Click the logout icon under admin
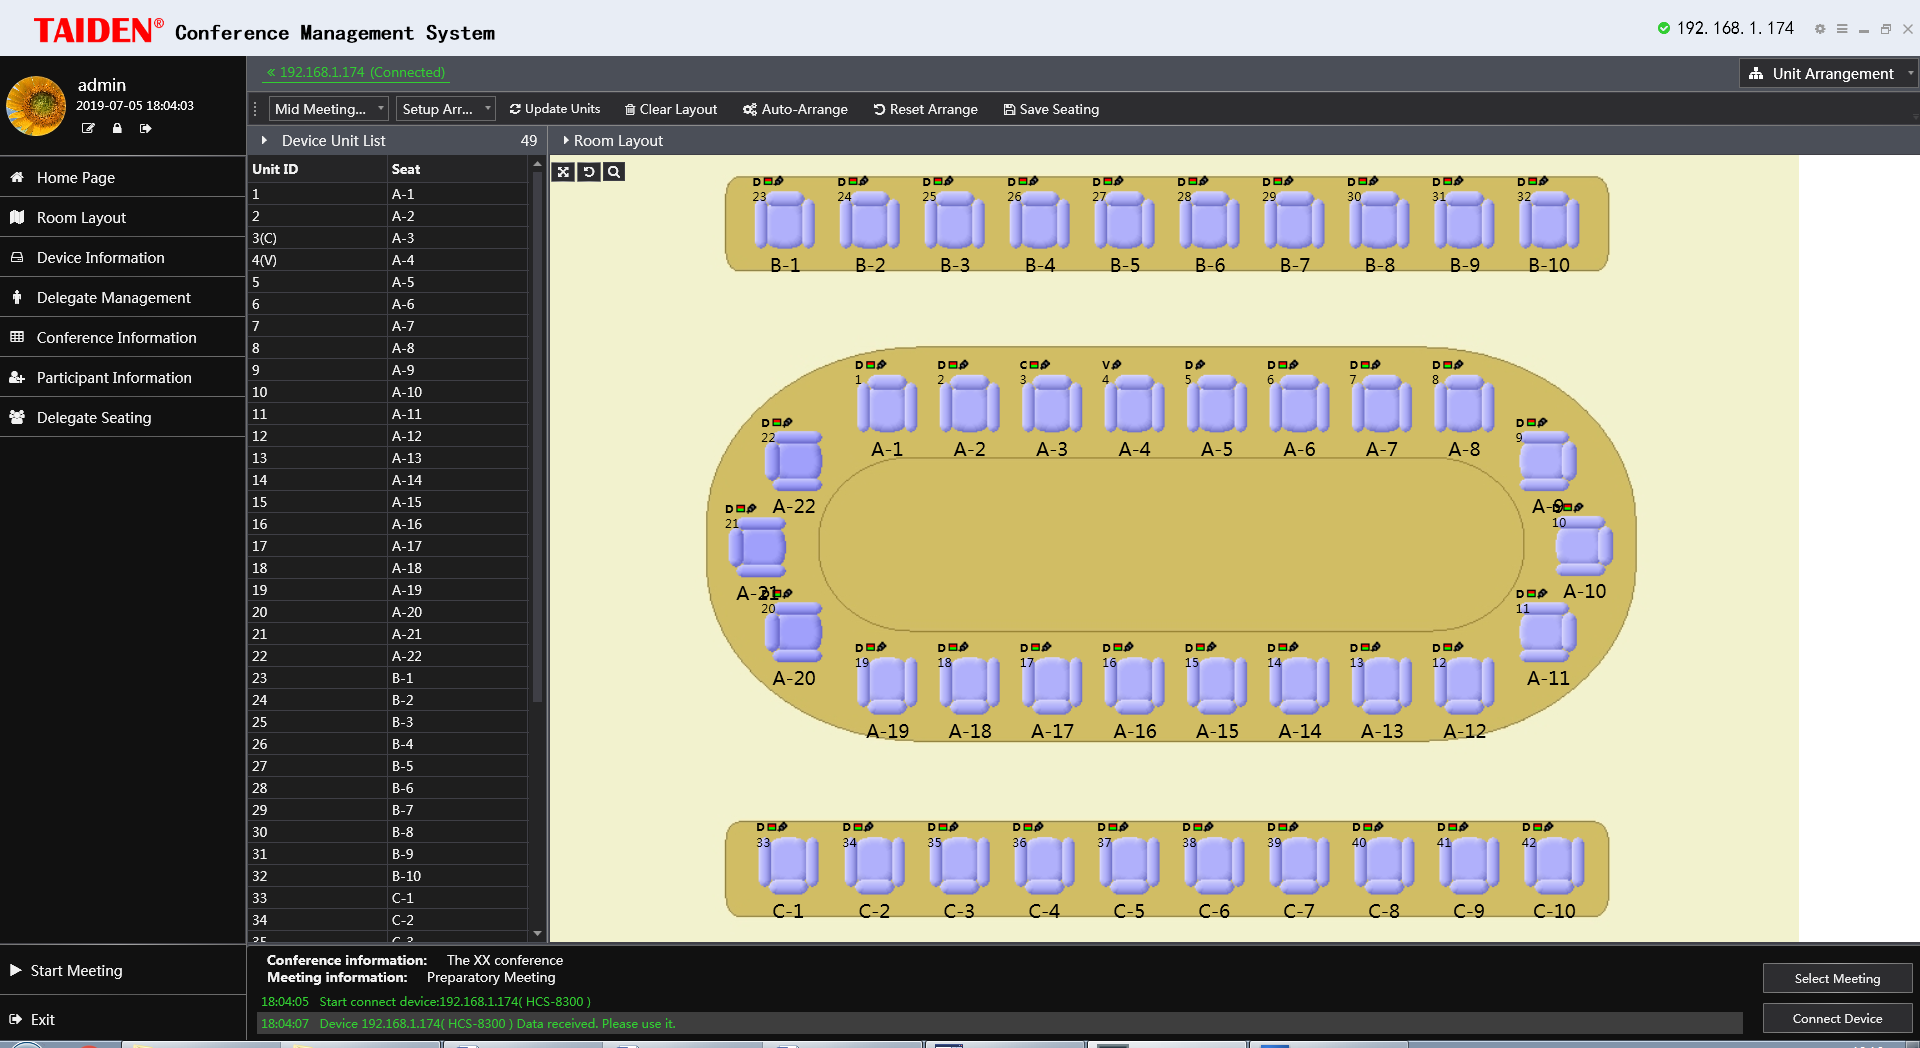This screenshot has width=1920, height=1048. coord(146,128)
